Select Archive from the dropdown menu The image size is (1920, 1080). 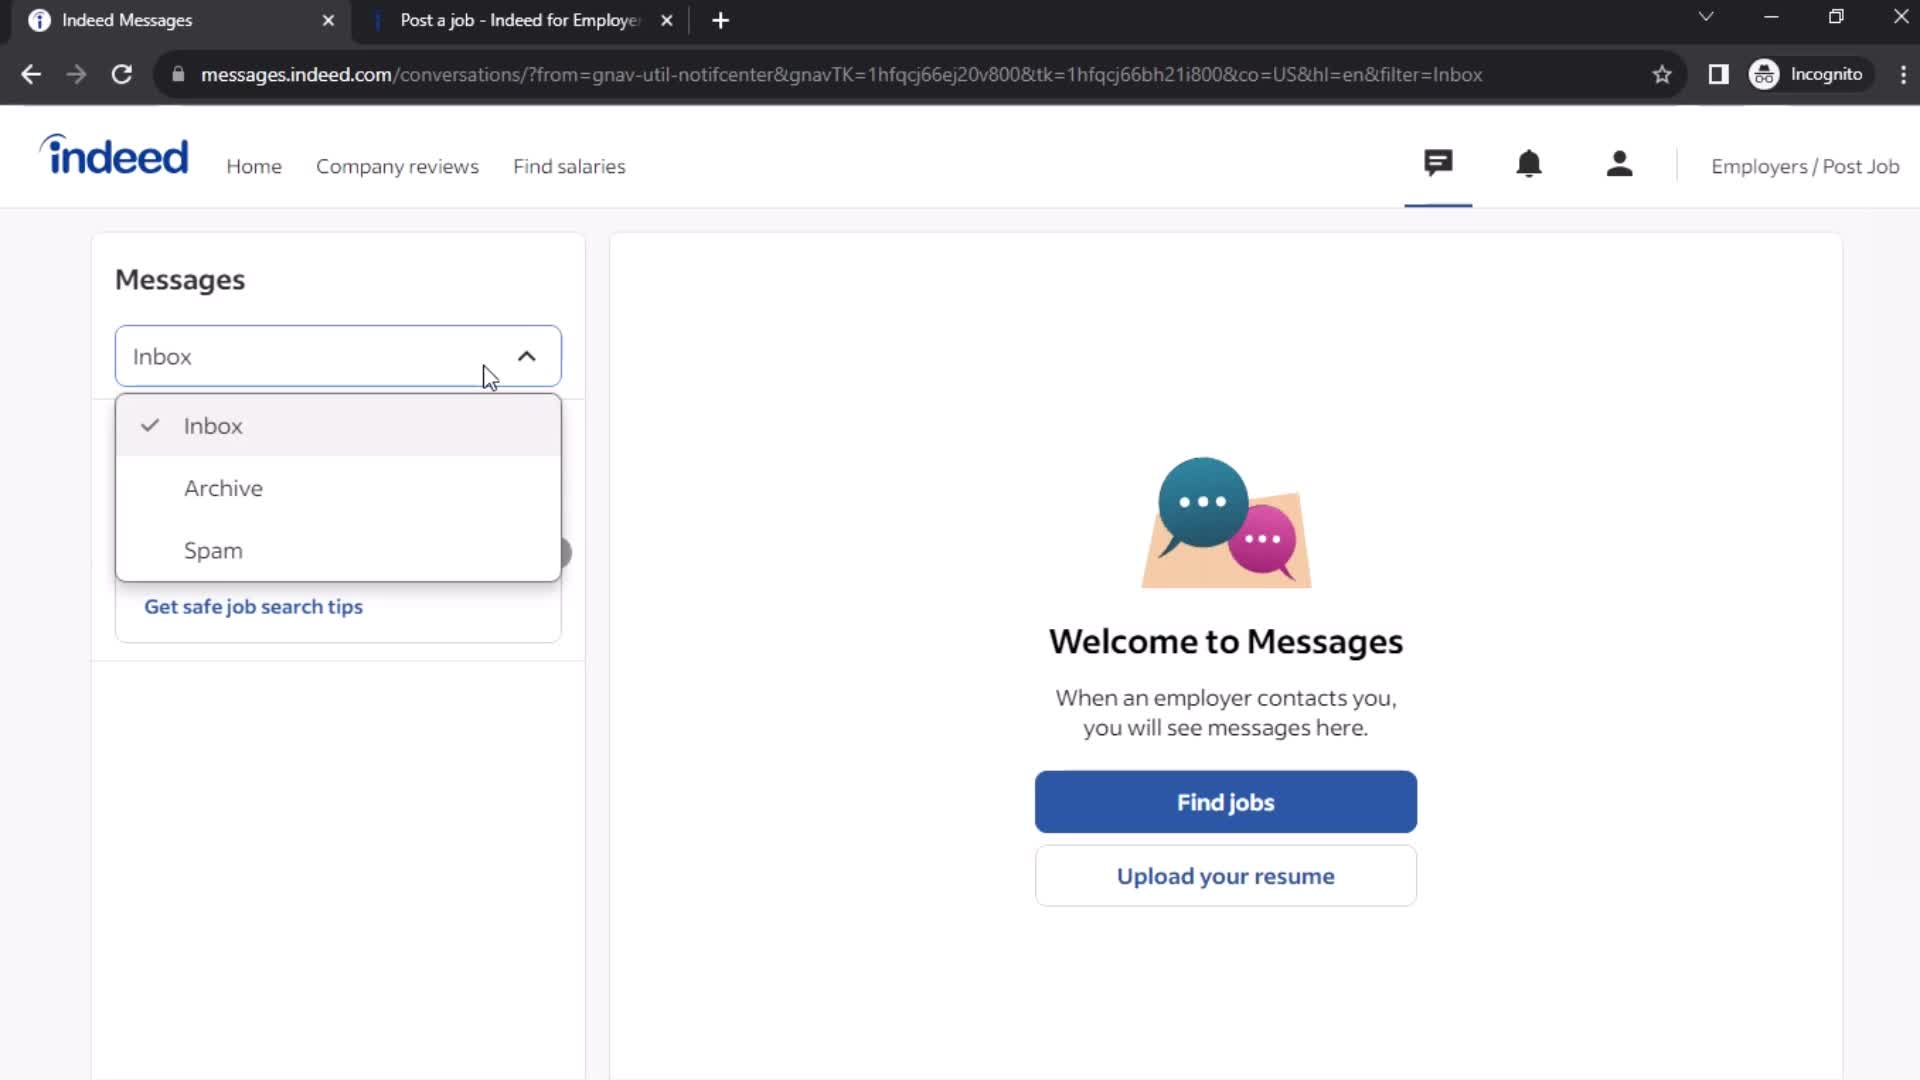223,488
